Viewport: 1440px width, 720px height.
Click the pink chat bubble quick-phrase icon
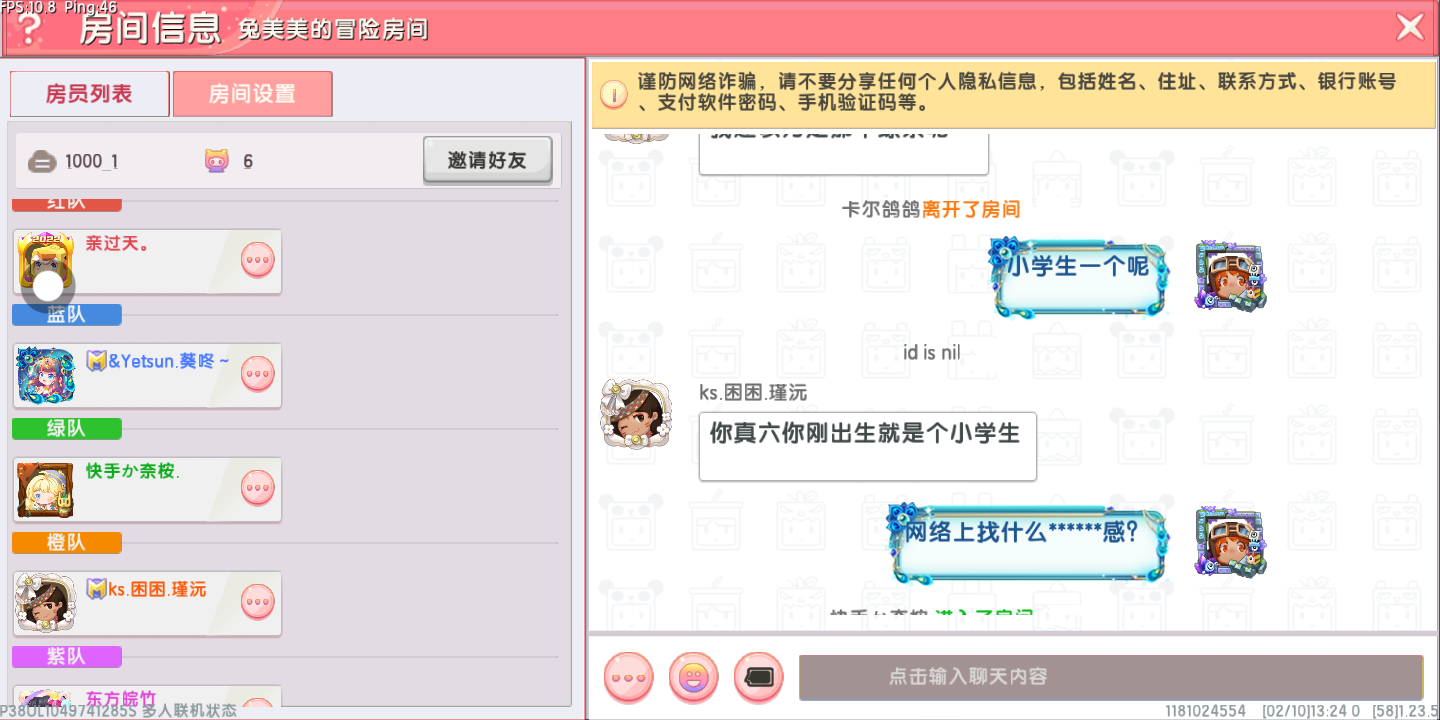[629, 677]
